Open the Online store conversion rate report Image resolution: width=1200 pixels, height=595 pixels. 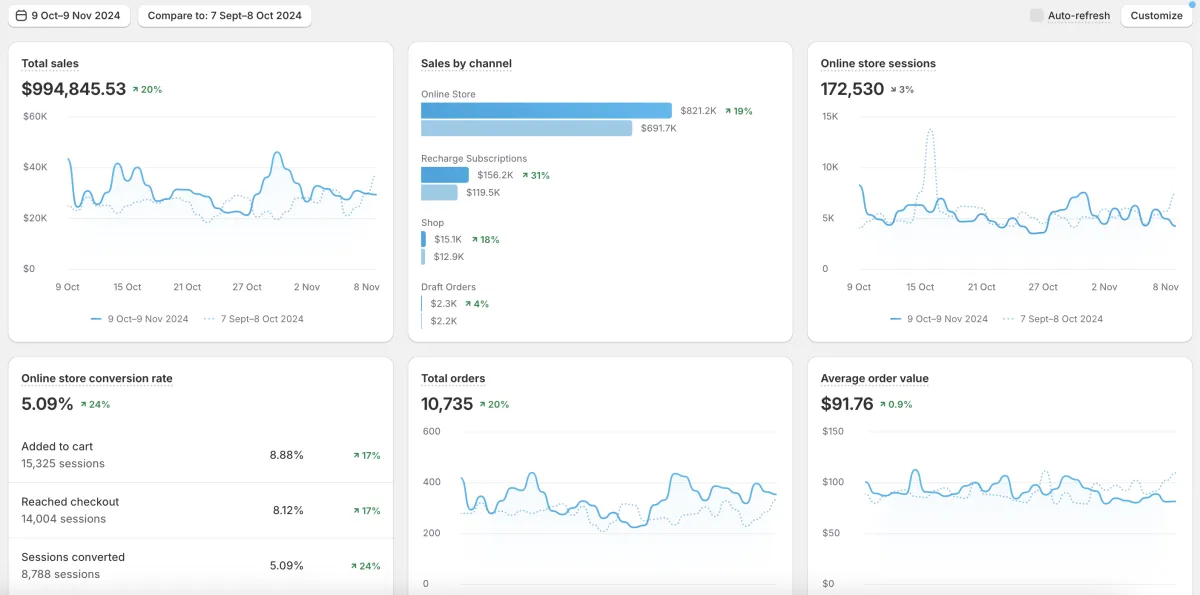[x=97, y=378]
